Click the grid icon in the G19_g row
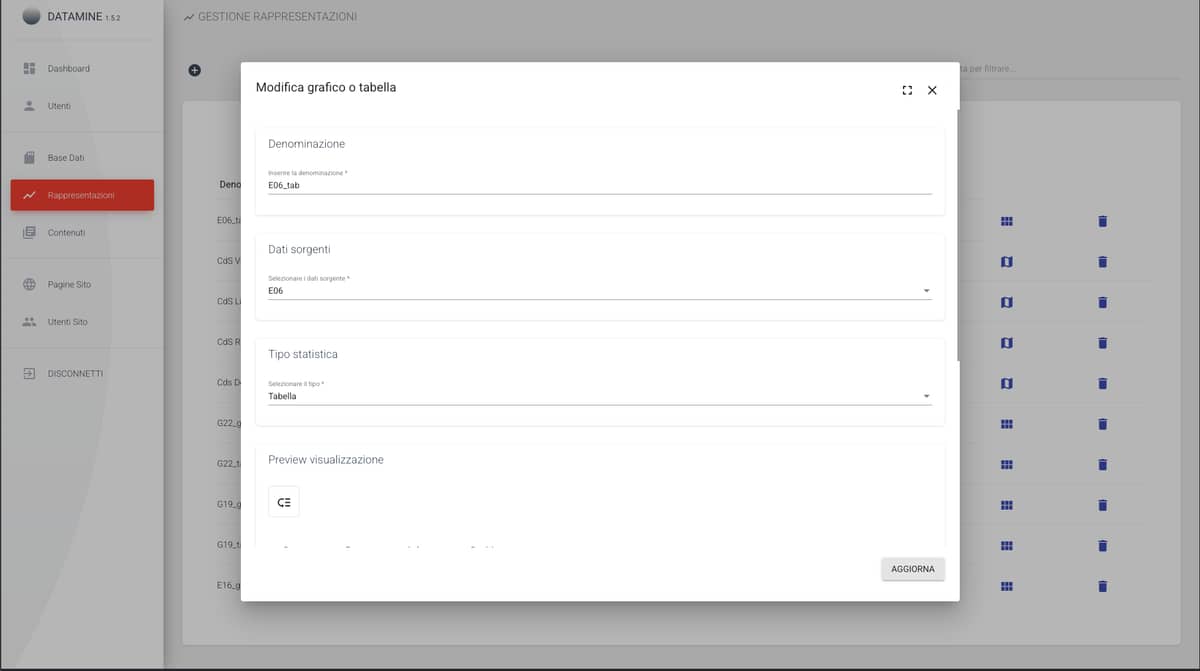 click(1007, 505)
